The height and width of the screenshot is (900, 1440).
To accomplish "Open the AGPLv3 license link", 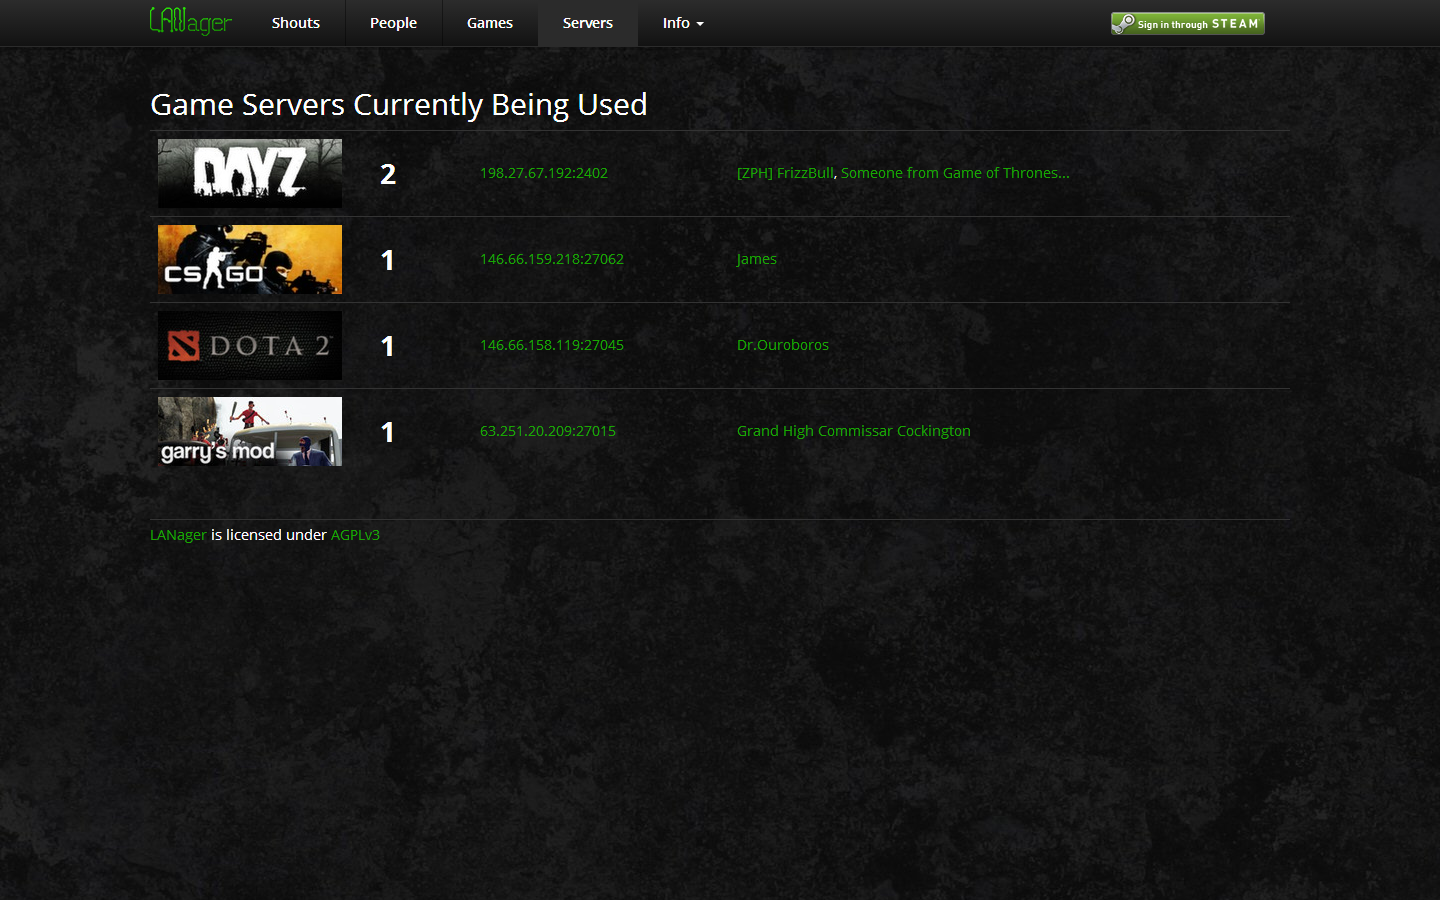I will pos(355,535).
